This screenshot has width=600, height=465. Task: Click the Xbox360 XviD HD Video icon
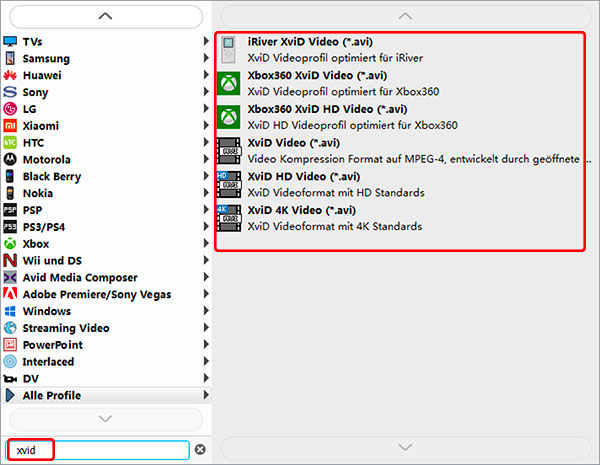pos(229,117)
